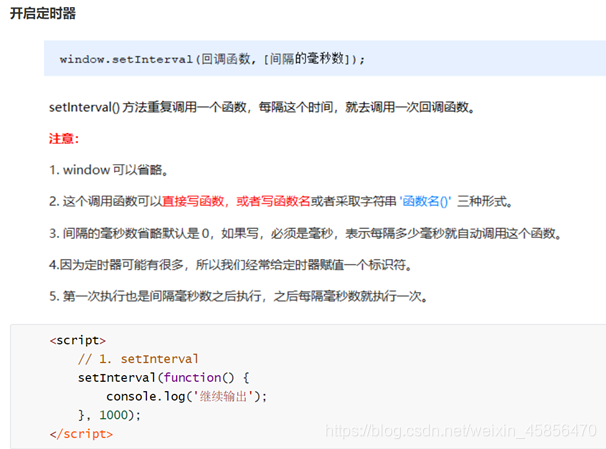Click the console.log('继续输出') line
The width and height of the screenshot is (606, 449).
coord(186,396)
